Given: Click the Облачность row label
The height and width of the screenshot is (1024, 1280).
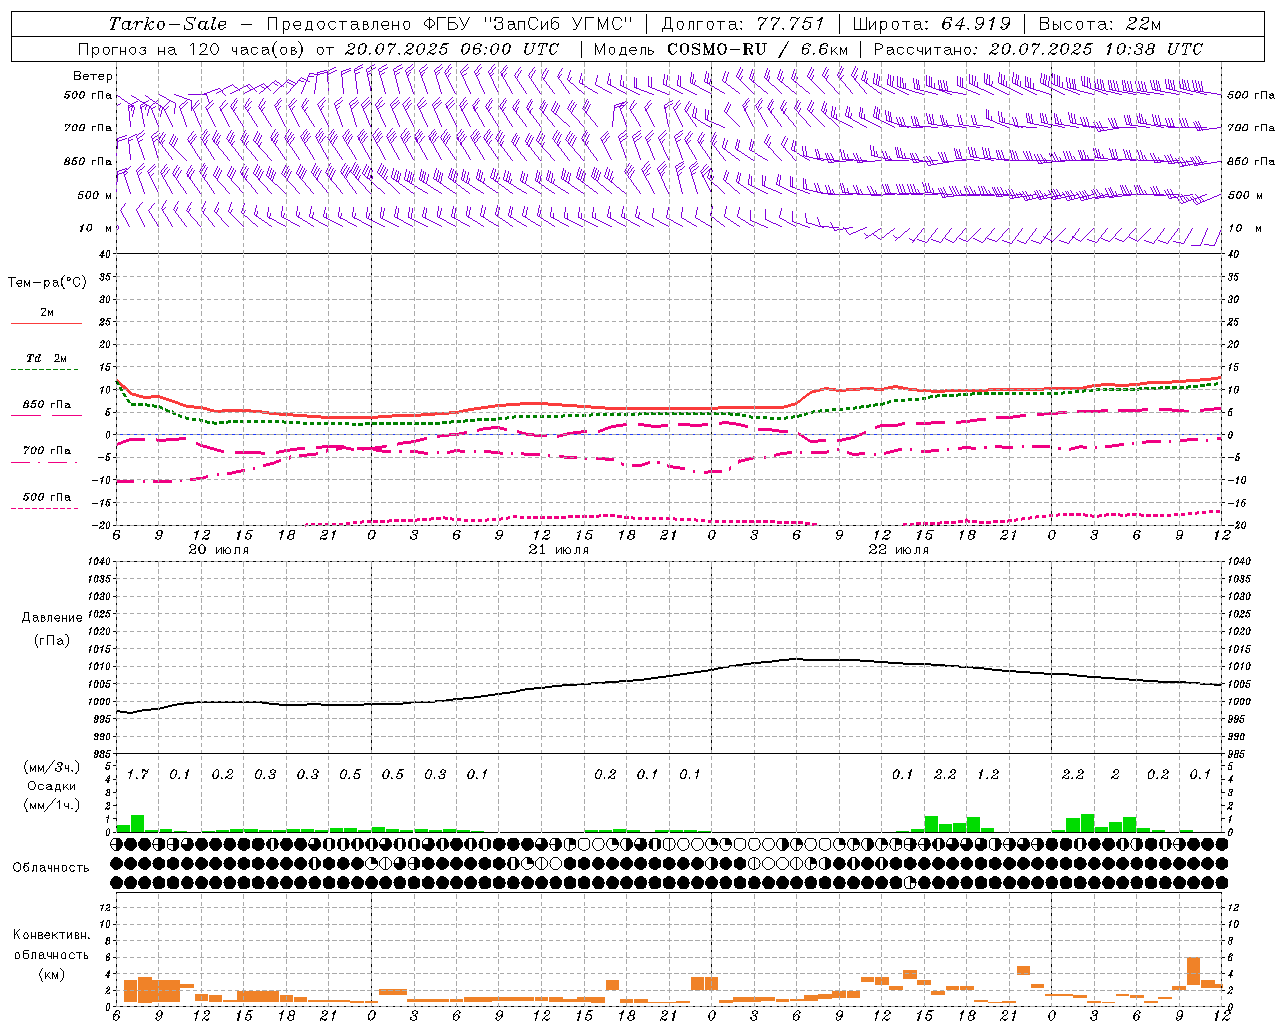Looking at the screenshot, I should (x=51, y=868).
